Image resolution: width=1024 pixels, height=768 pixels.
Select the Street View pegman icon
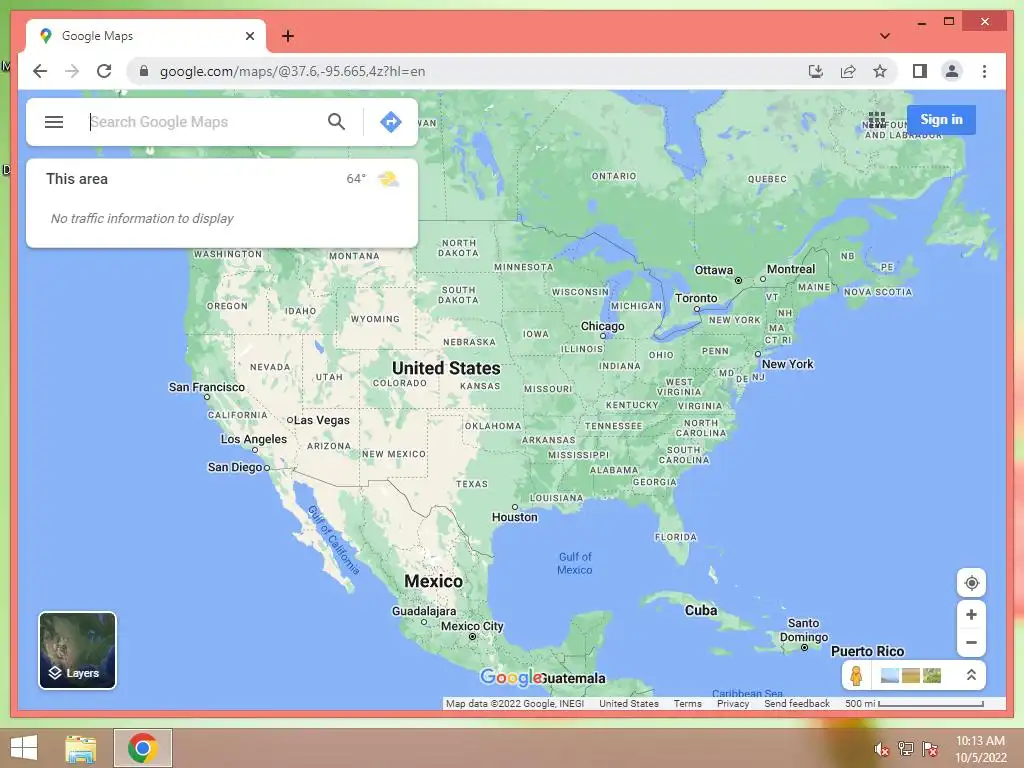pyautogui.click(x=856, y=675)
